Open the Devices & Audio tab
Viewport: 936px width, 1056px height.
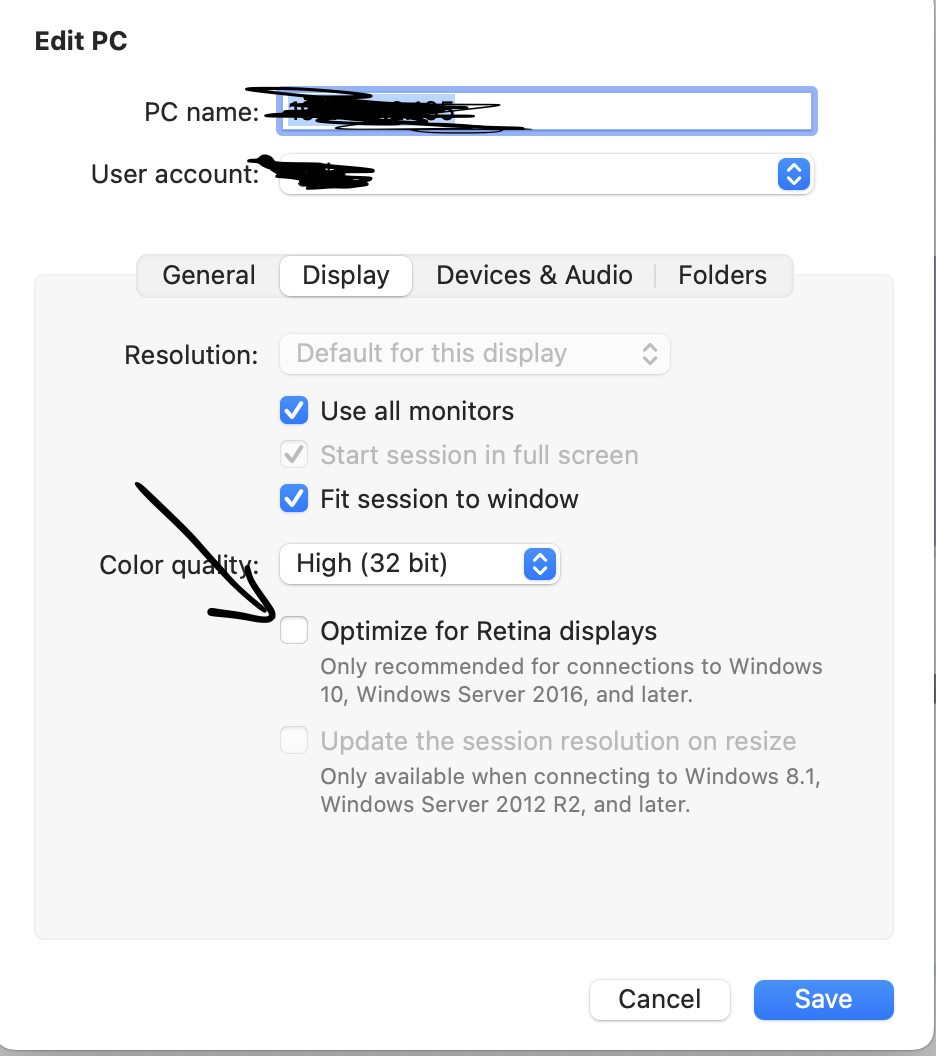tap(534, 275)
